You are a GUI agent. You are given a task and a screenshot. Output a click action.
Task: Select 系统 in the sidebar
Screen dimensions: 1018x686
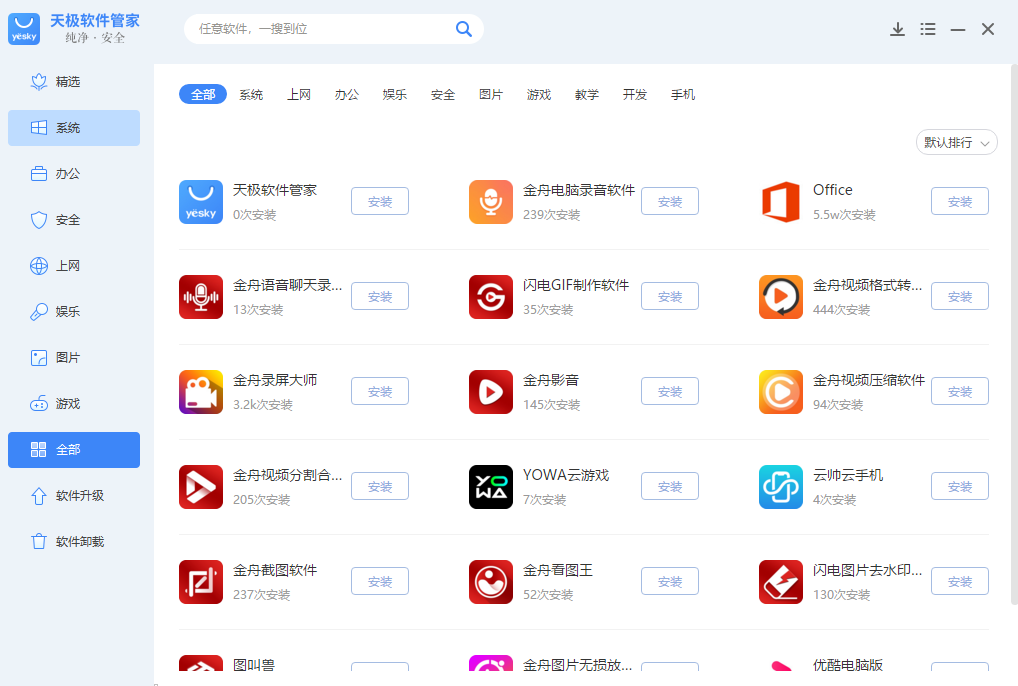[74, 128]
